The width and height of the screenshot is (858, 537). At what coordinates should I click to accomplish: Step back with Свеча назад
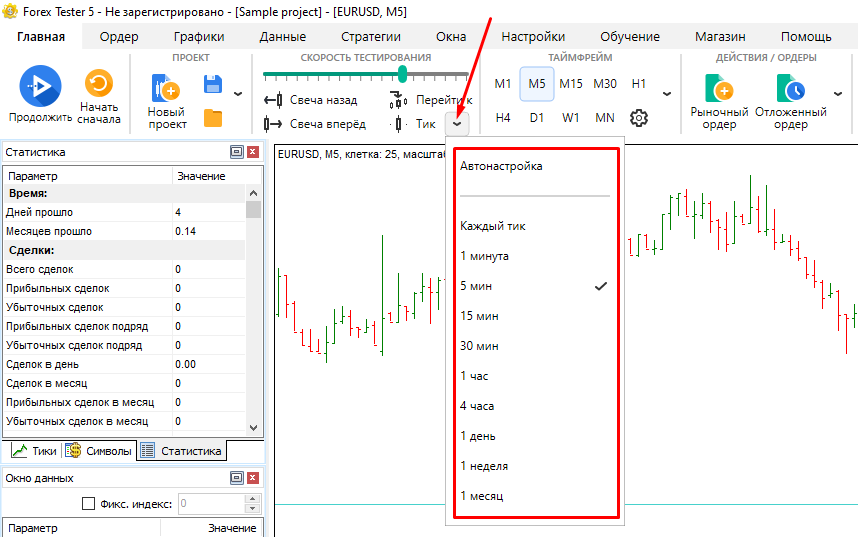tap(310, 100)
